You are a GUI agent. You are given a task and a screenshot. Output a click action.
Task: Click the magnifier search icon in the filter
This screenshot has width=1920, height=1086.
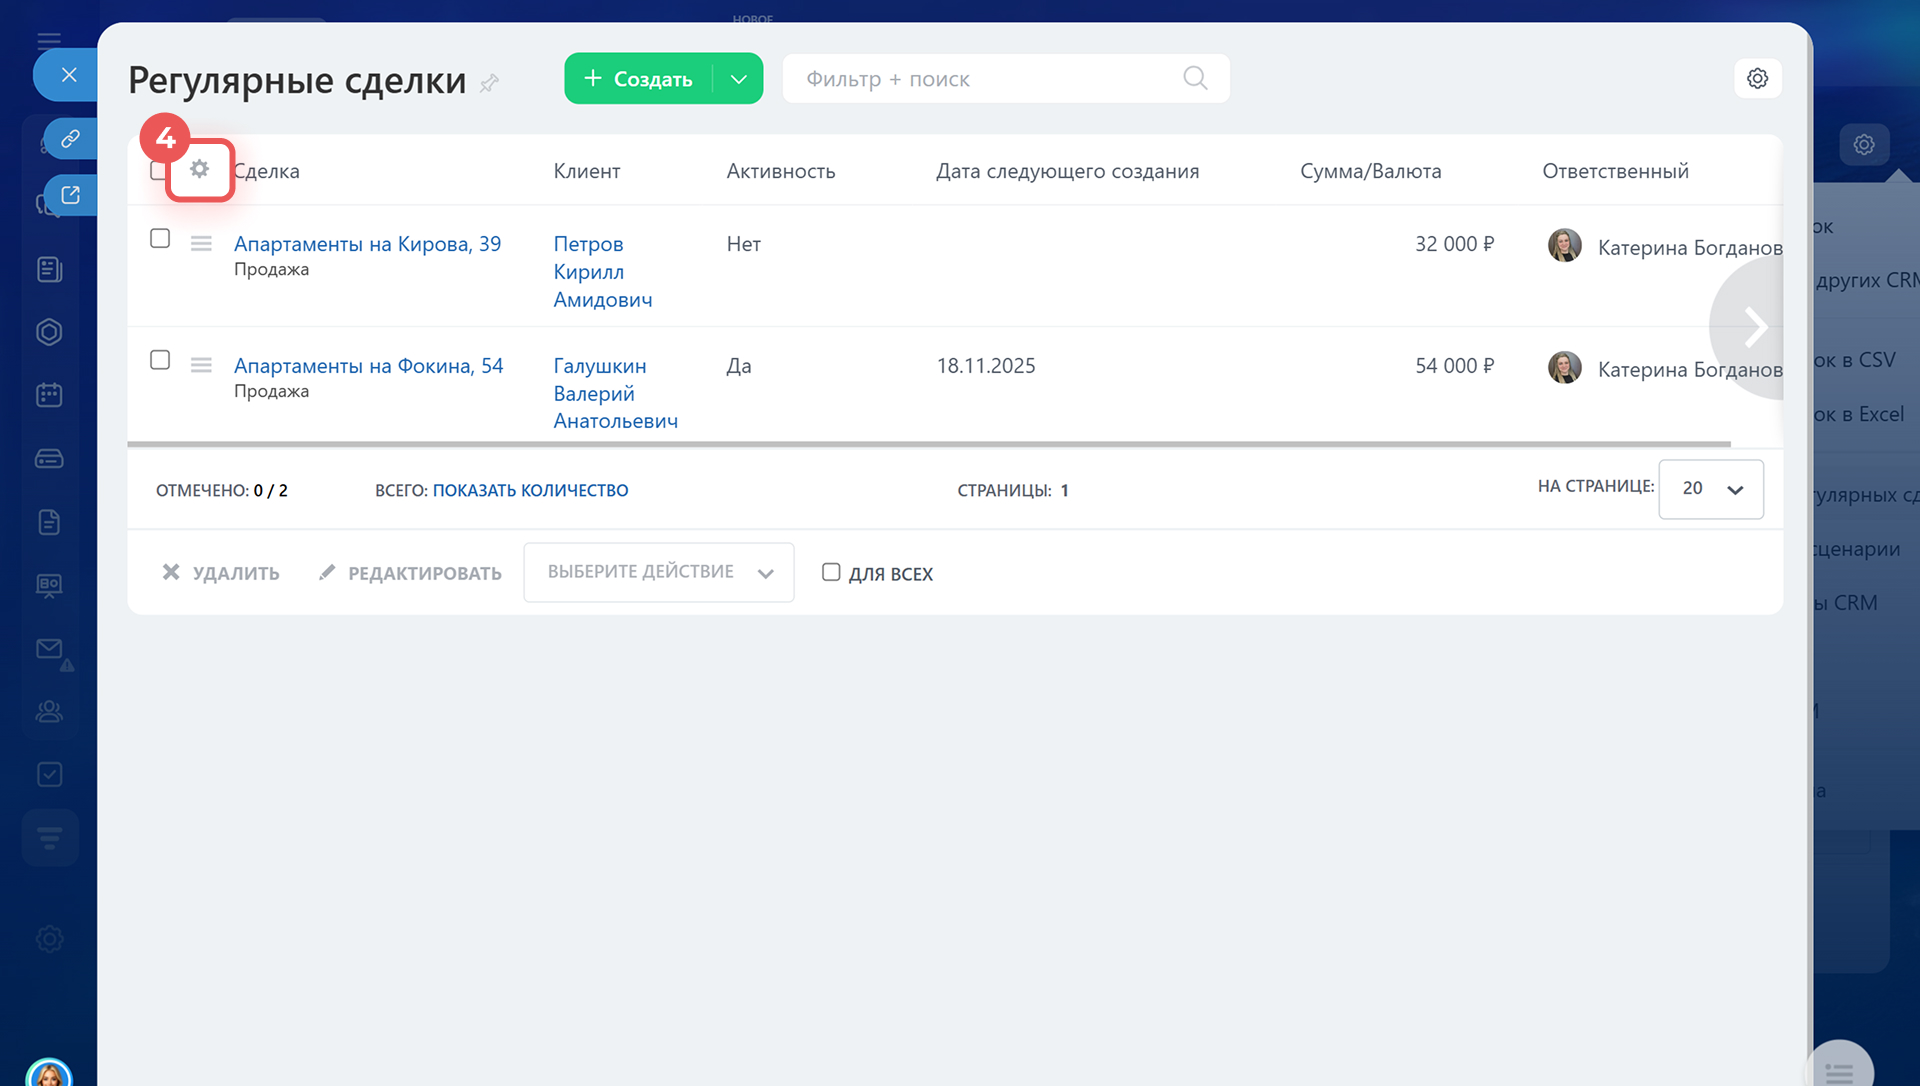pyautogui.click(x=1195, y=78)
